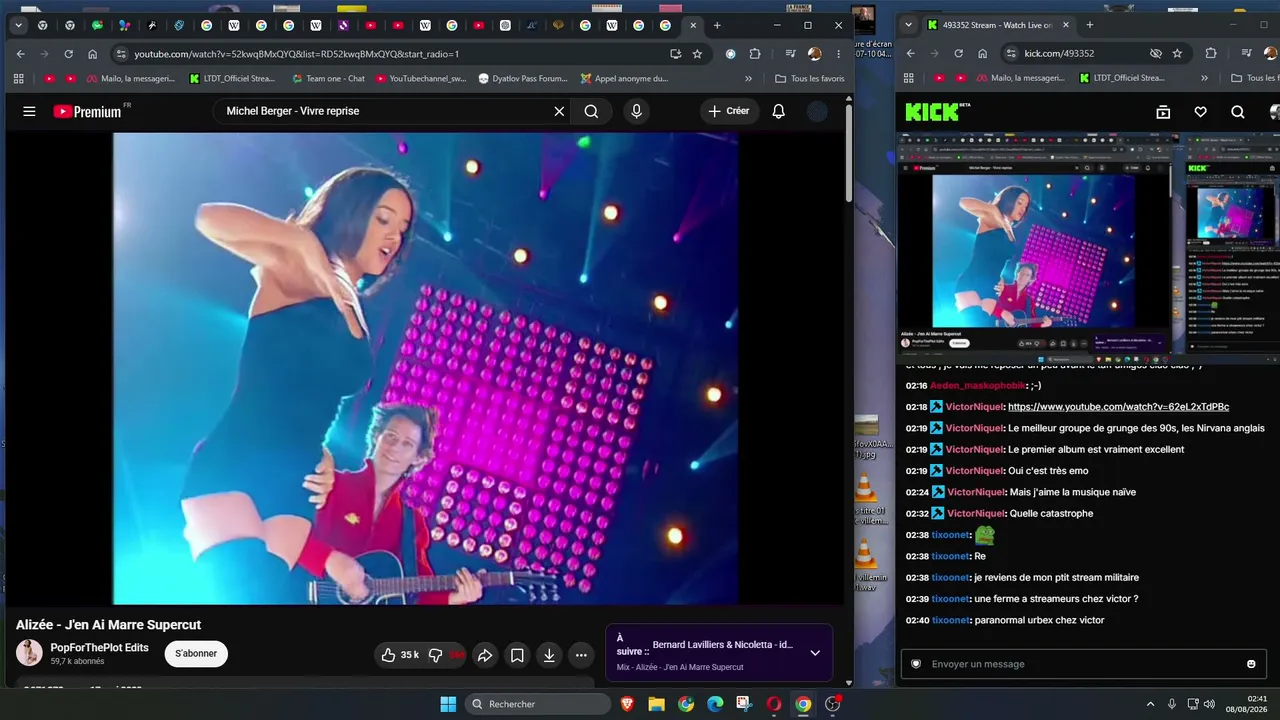
Task: Select the chat line "Quelle catastrophe"
Action: click(x=1050, y=513)
